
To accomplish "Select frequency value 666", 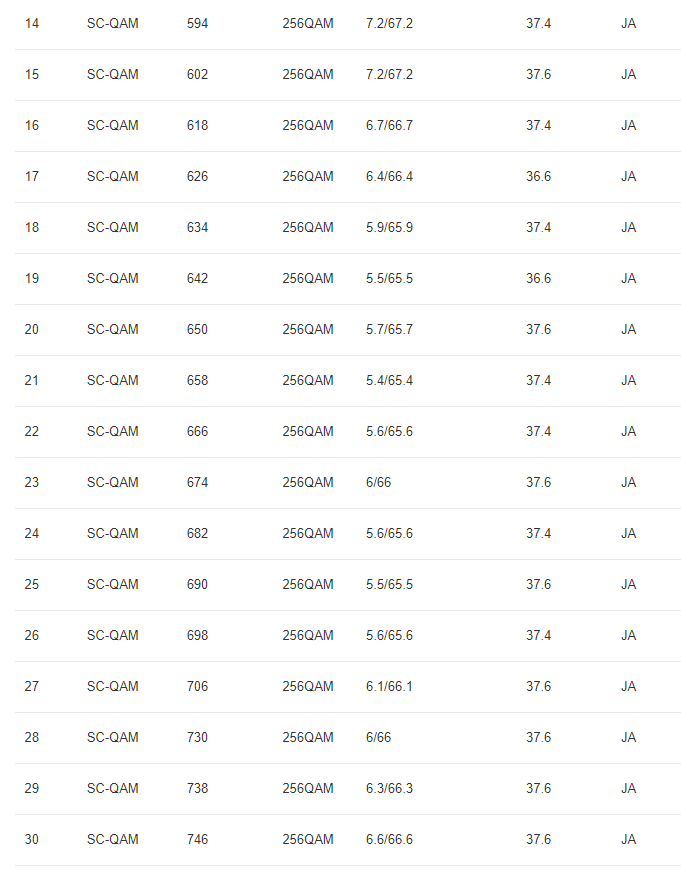I will (197, 431).
